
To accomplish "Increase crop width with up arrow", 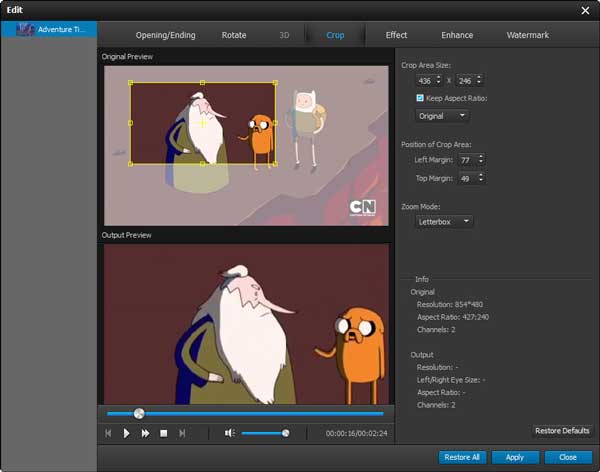I will pyautogui.click(x=439, y=77).
